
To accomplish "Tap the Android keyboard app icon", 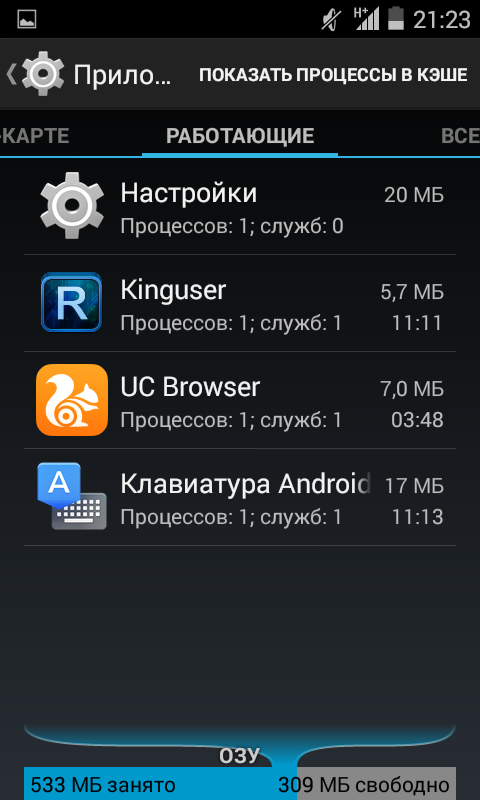I will pyautogui.click(x=71, y=496).
